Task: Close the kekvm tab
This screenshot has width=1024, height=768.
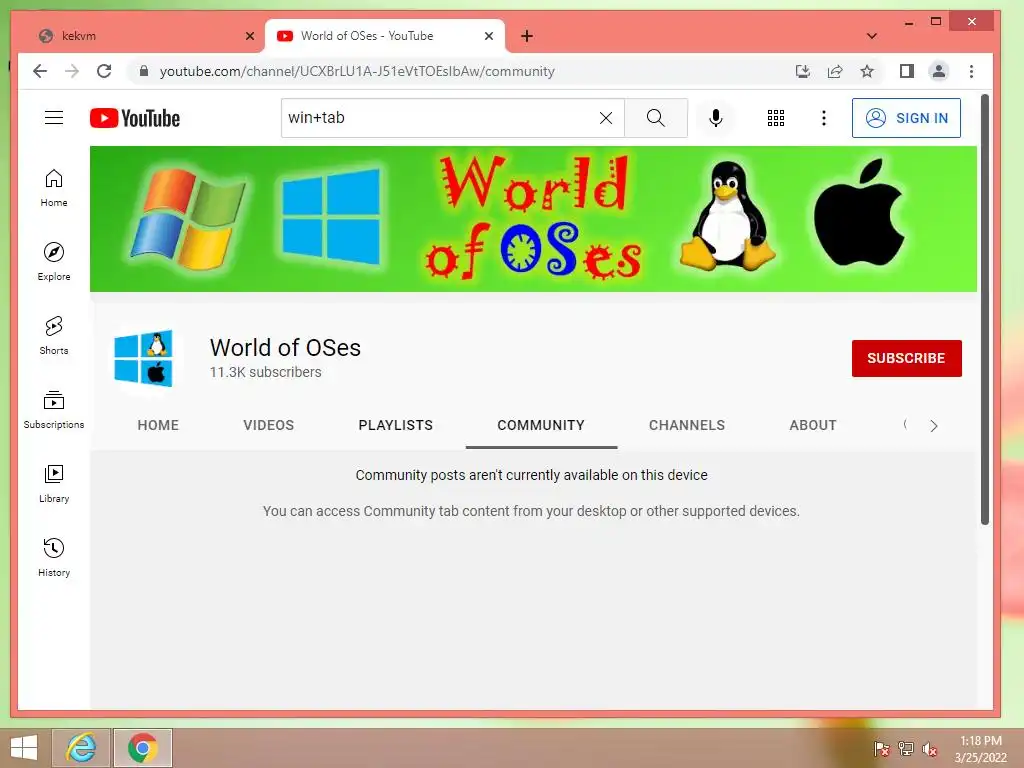Action: [x=249, y=36]
